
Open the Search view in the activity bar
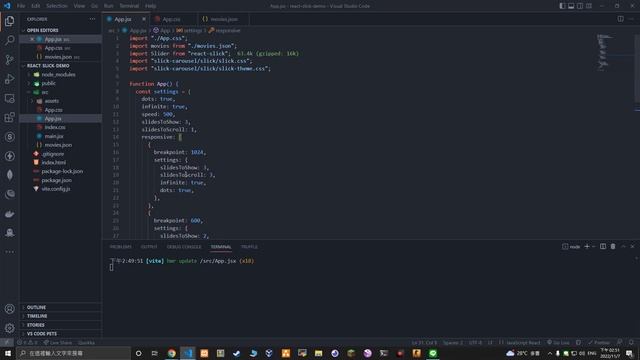point(10,40)
